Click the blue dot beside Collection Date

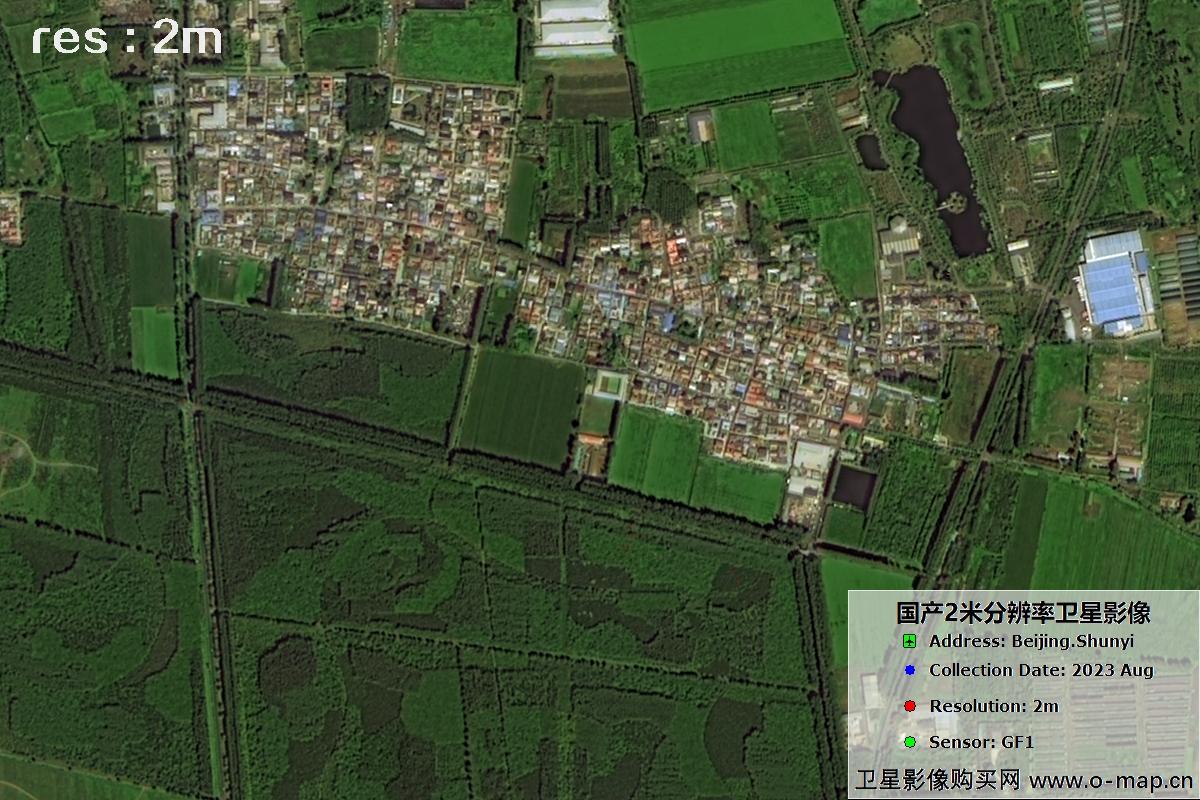tap(910, 670)
